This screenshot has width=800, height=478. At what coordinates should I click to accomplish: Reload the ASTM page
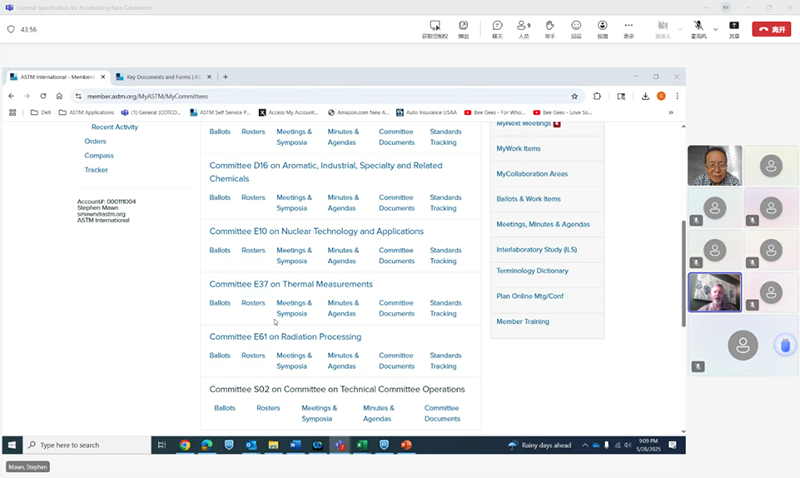point(44,96)
